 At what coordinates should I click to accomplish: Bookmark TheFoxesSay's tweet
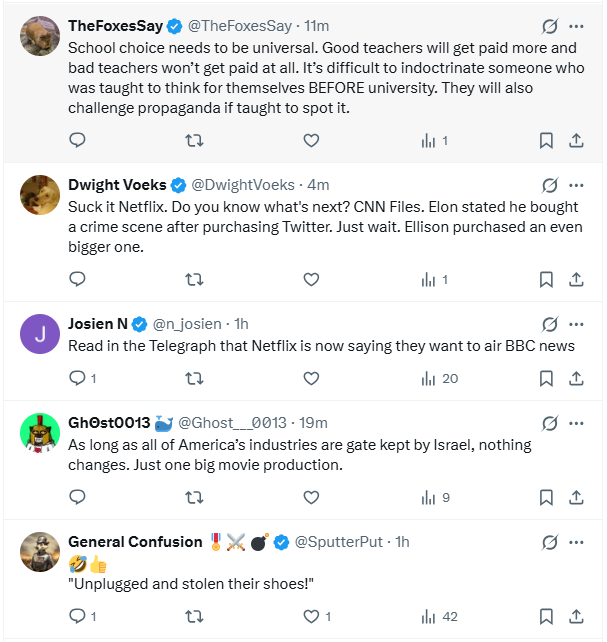point(546,141)
